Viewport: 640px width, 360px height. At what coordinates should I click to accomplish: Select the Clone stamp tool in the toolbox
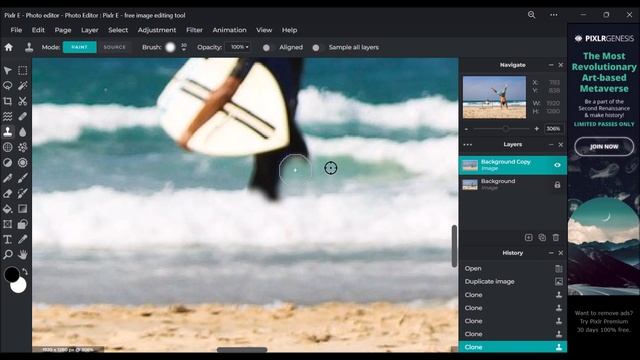coord(7,132)
